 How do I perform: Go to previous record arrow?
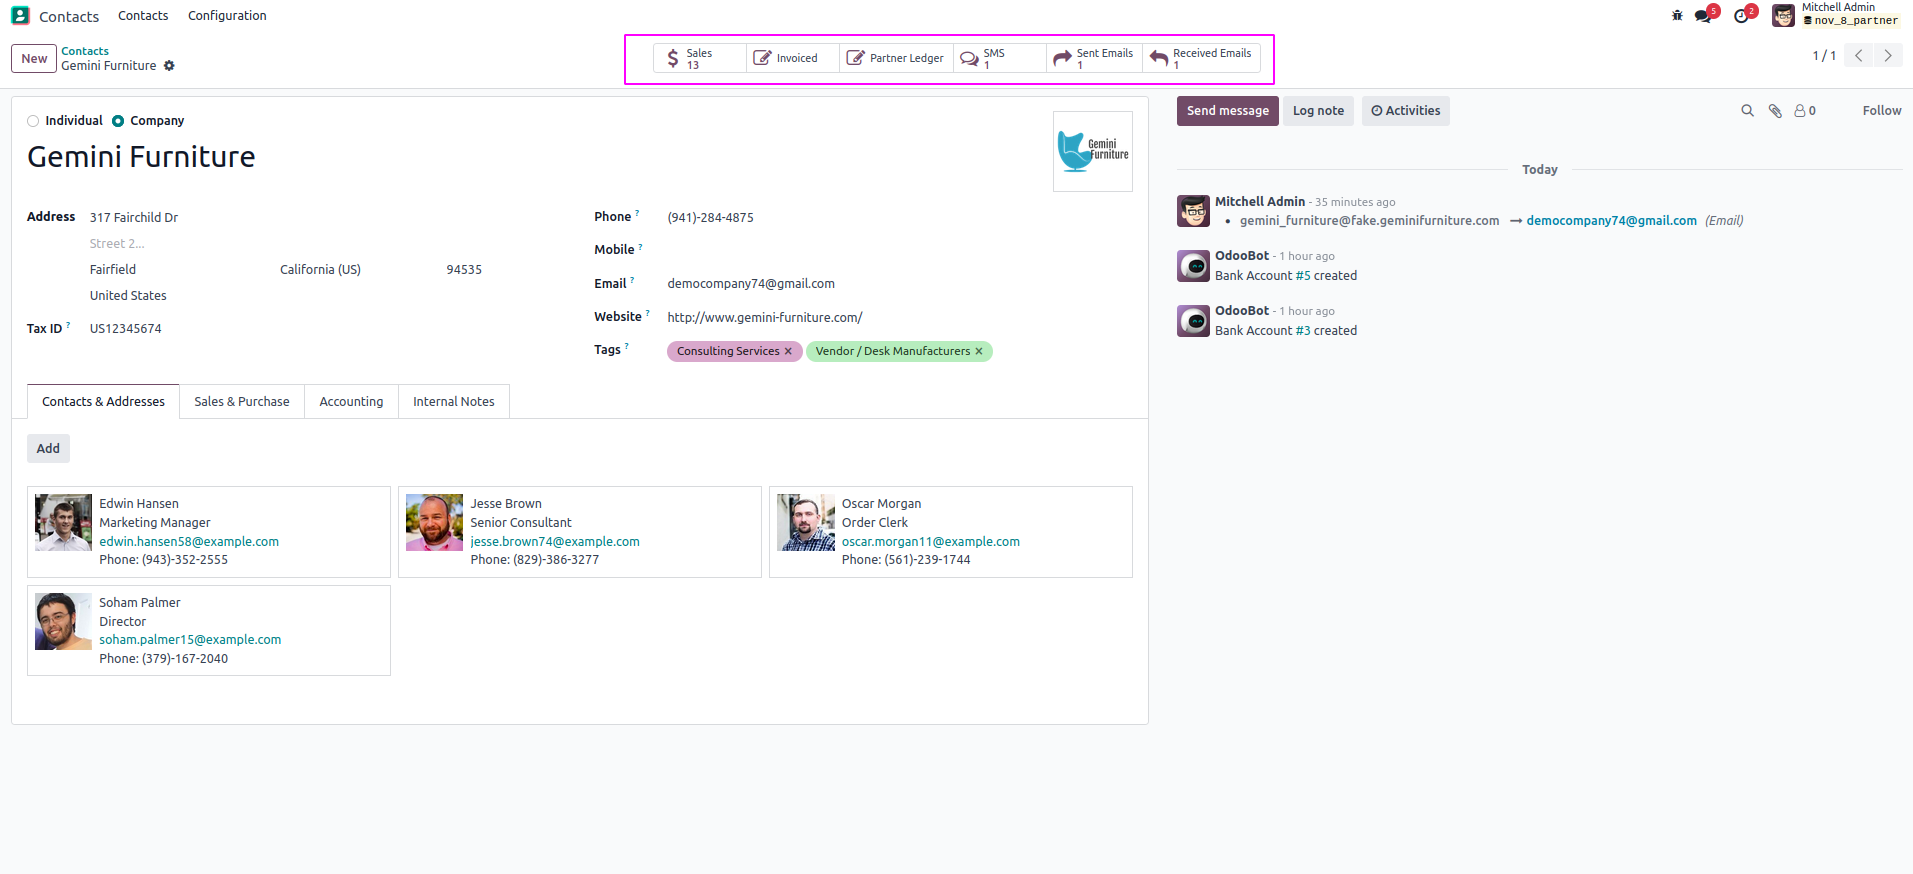[1859, 56]
